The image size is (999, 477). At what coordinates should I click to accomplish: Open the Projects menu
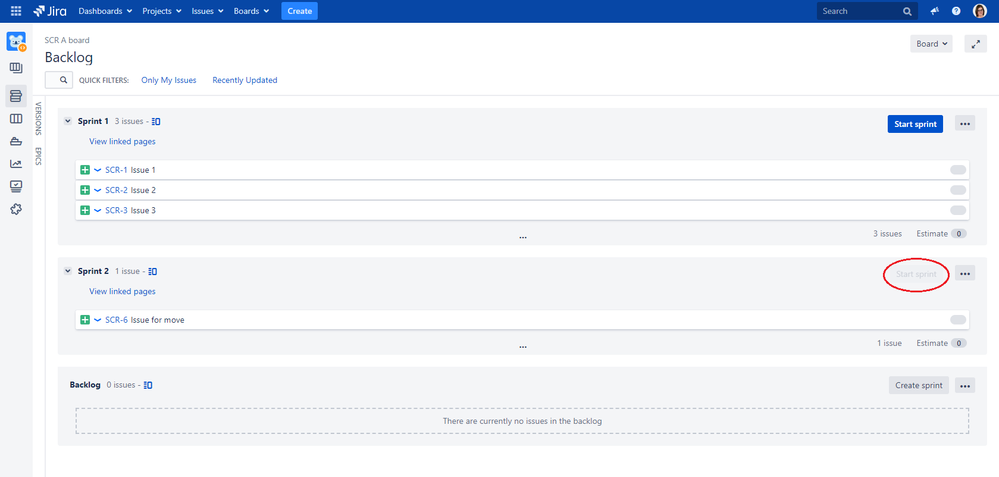[162, 11]
